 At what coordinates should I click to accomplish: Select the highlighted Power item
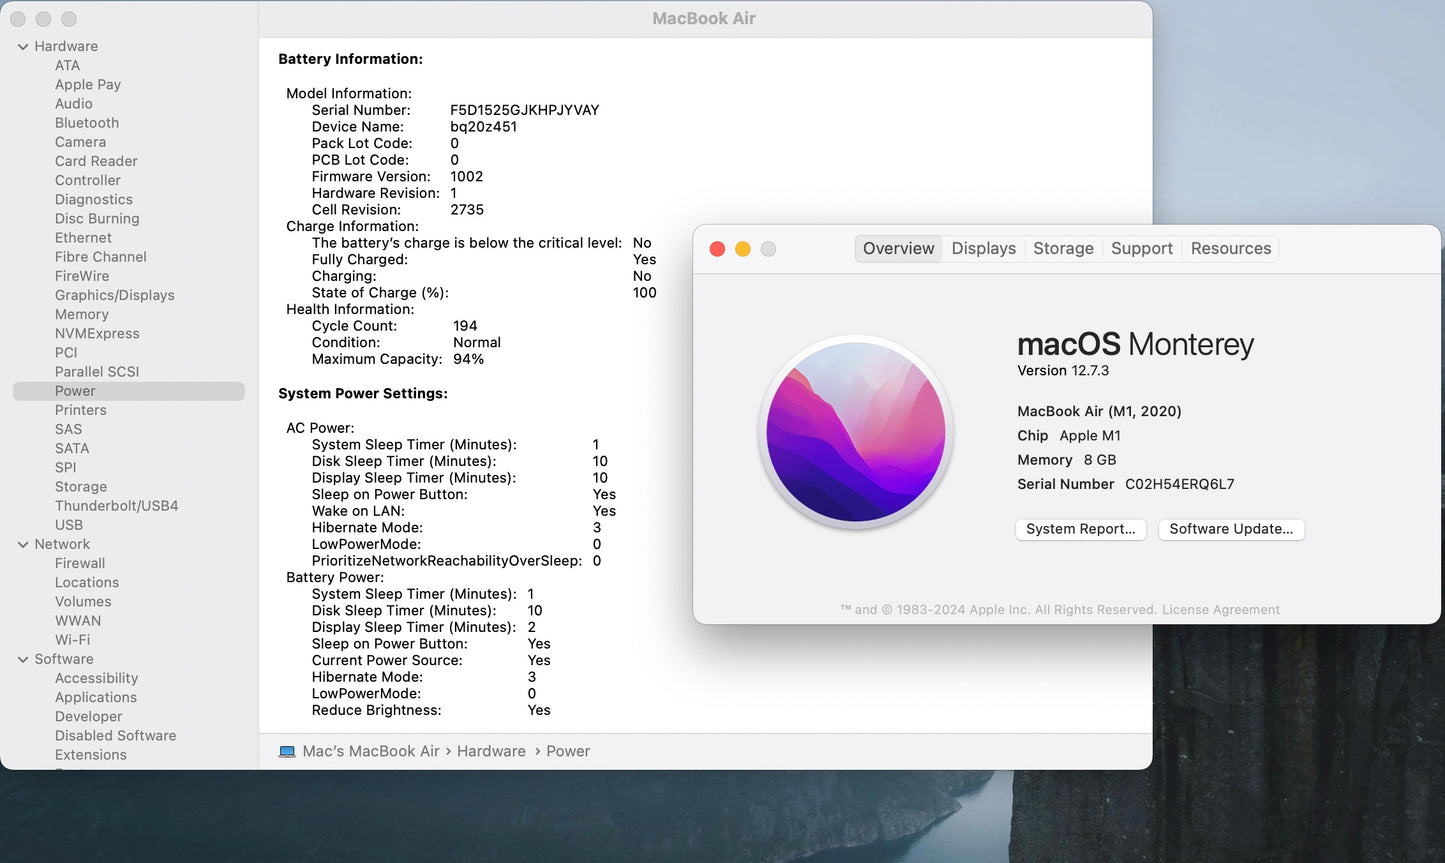point(129,391)
